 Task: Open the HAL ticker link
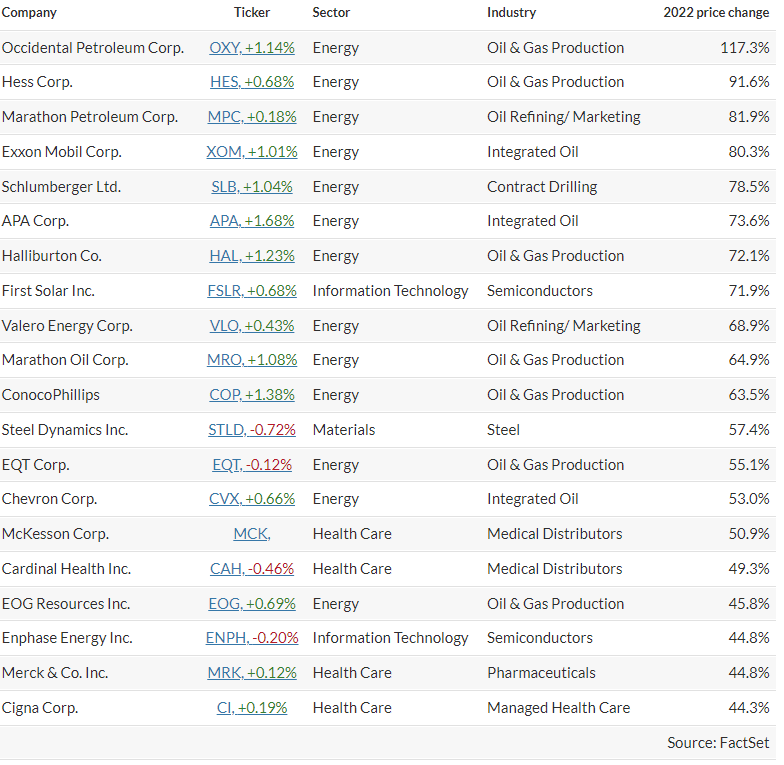[x=252, y=256]
